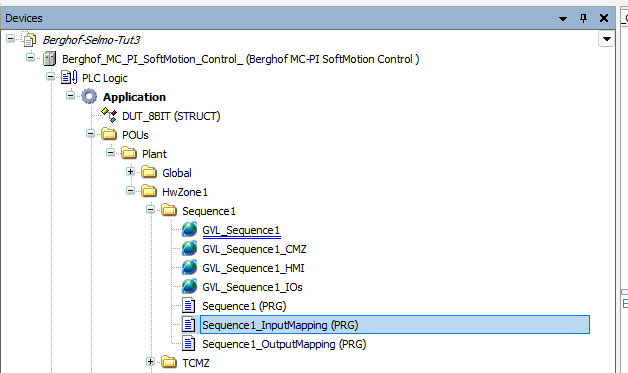
Task: Click the GVL_Sequence1_CMZ globe icon
Action: 189,248
